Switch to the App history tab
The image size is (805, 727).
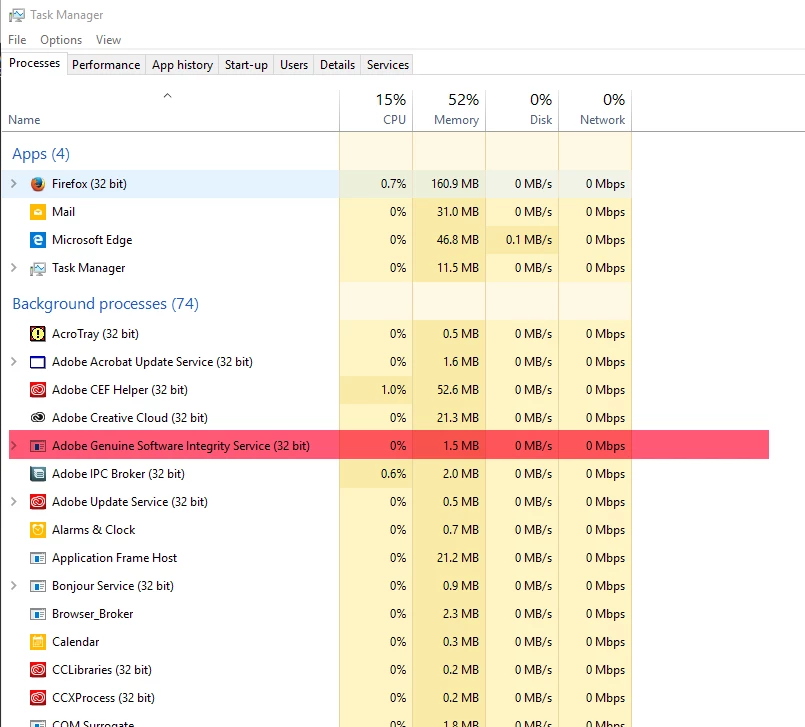pyautogui.click(x=182, y=65)
